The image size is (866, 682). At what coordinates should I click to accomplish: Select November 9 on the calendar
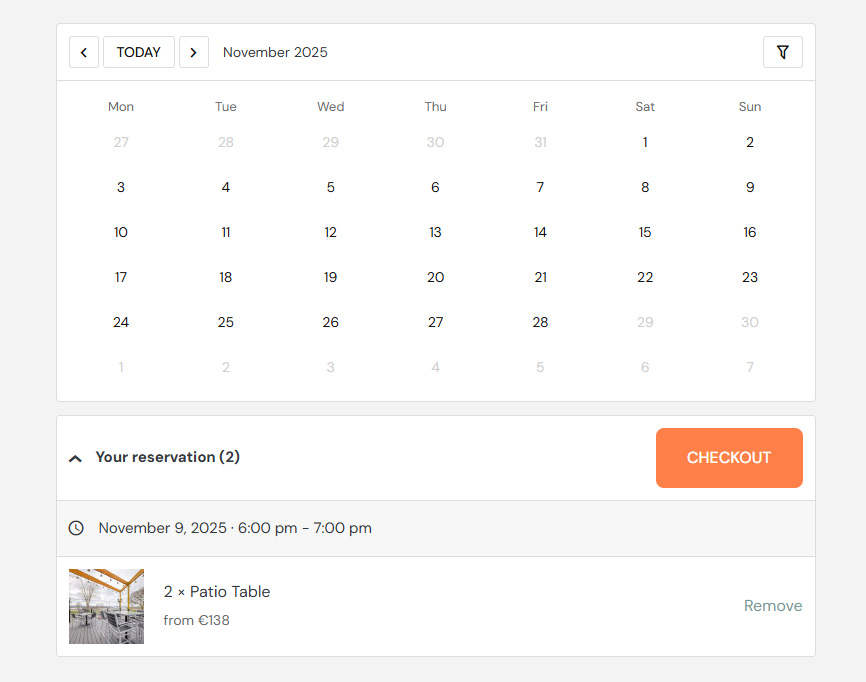click(x=750, y=187)
